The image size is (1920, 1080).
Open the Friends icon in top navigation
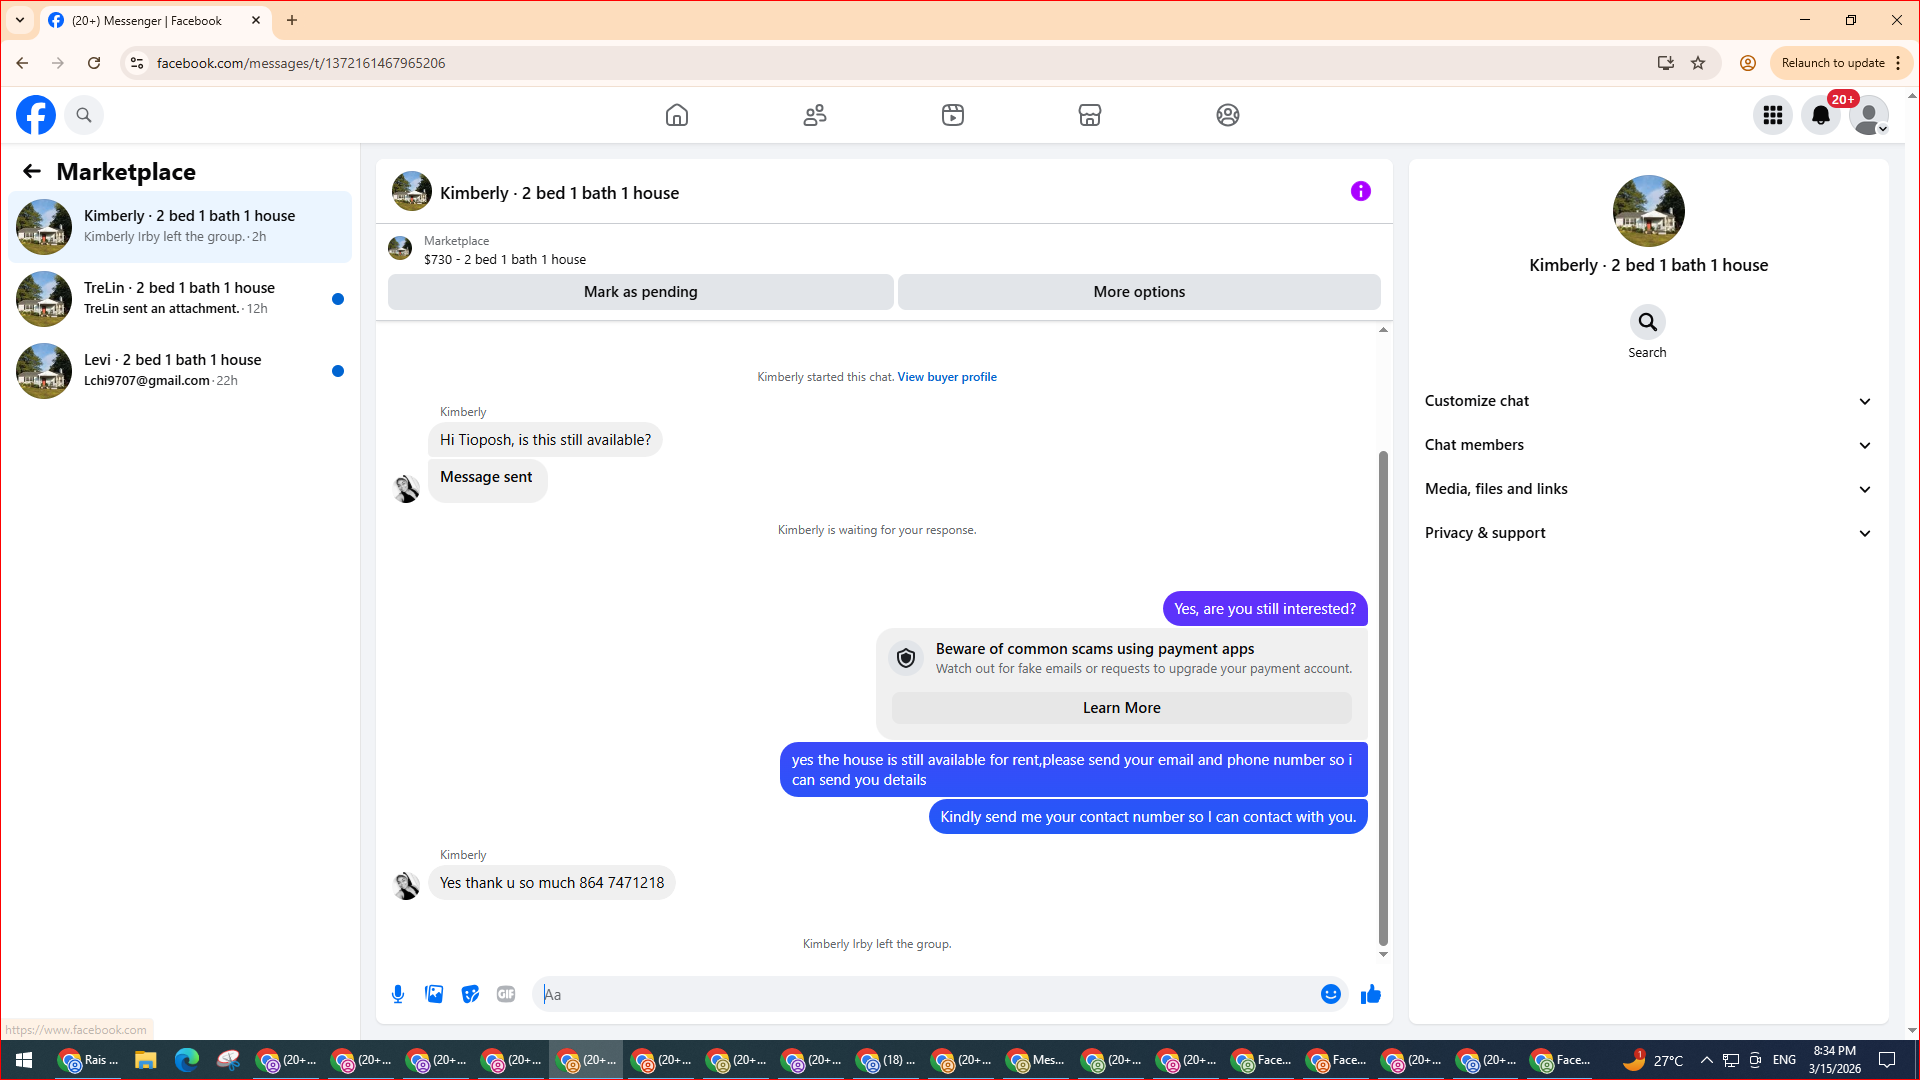(x=815, y=115)
